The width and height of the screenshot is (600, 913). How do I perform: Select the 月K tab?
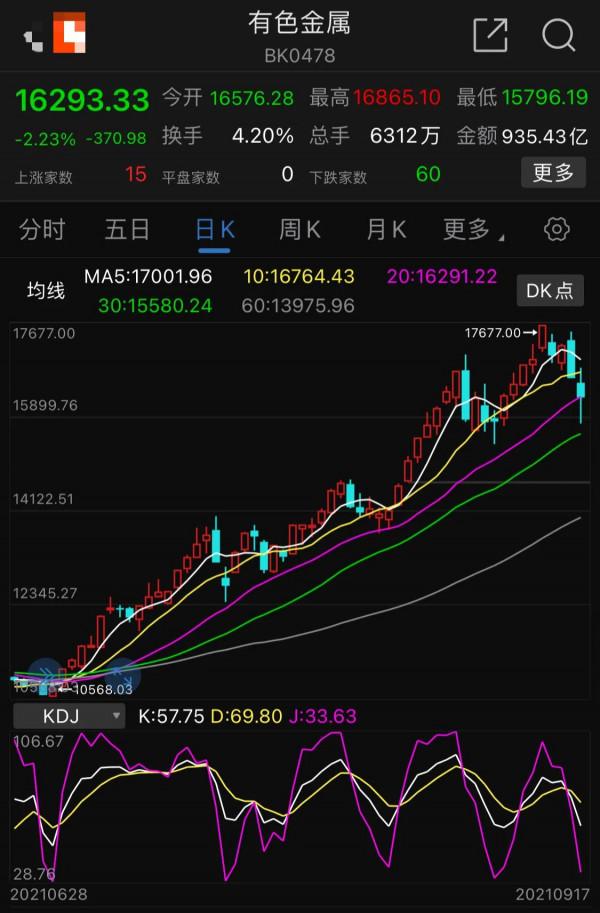tap(386, 229)
